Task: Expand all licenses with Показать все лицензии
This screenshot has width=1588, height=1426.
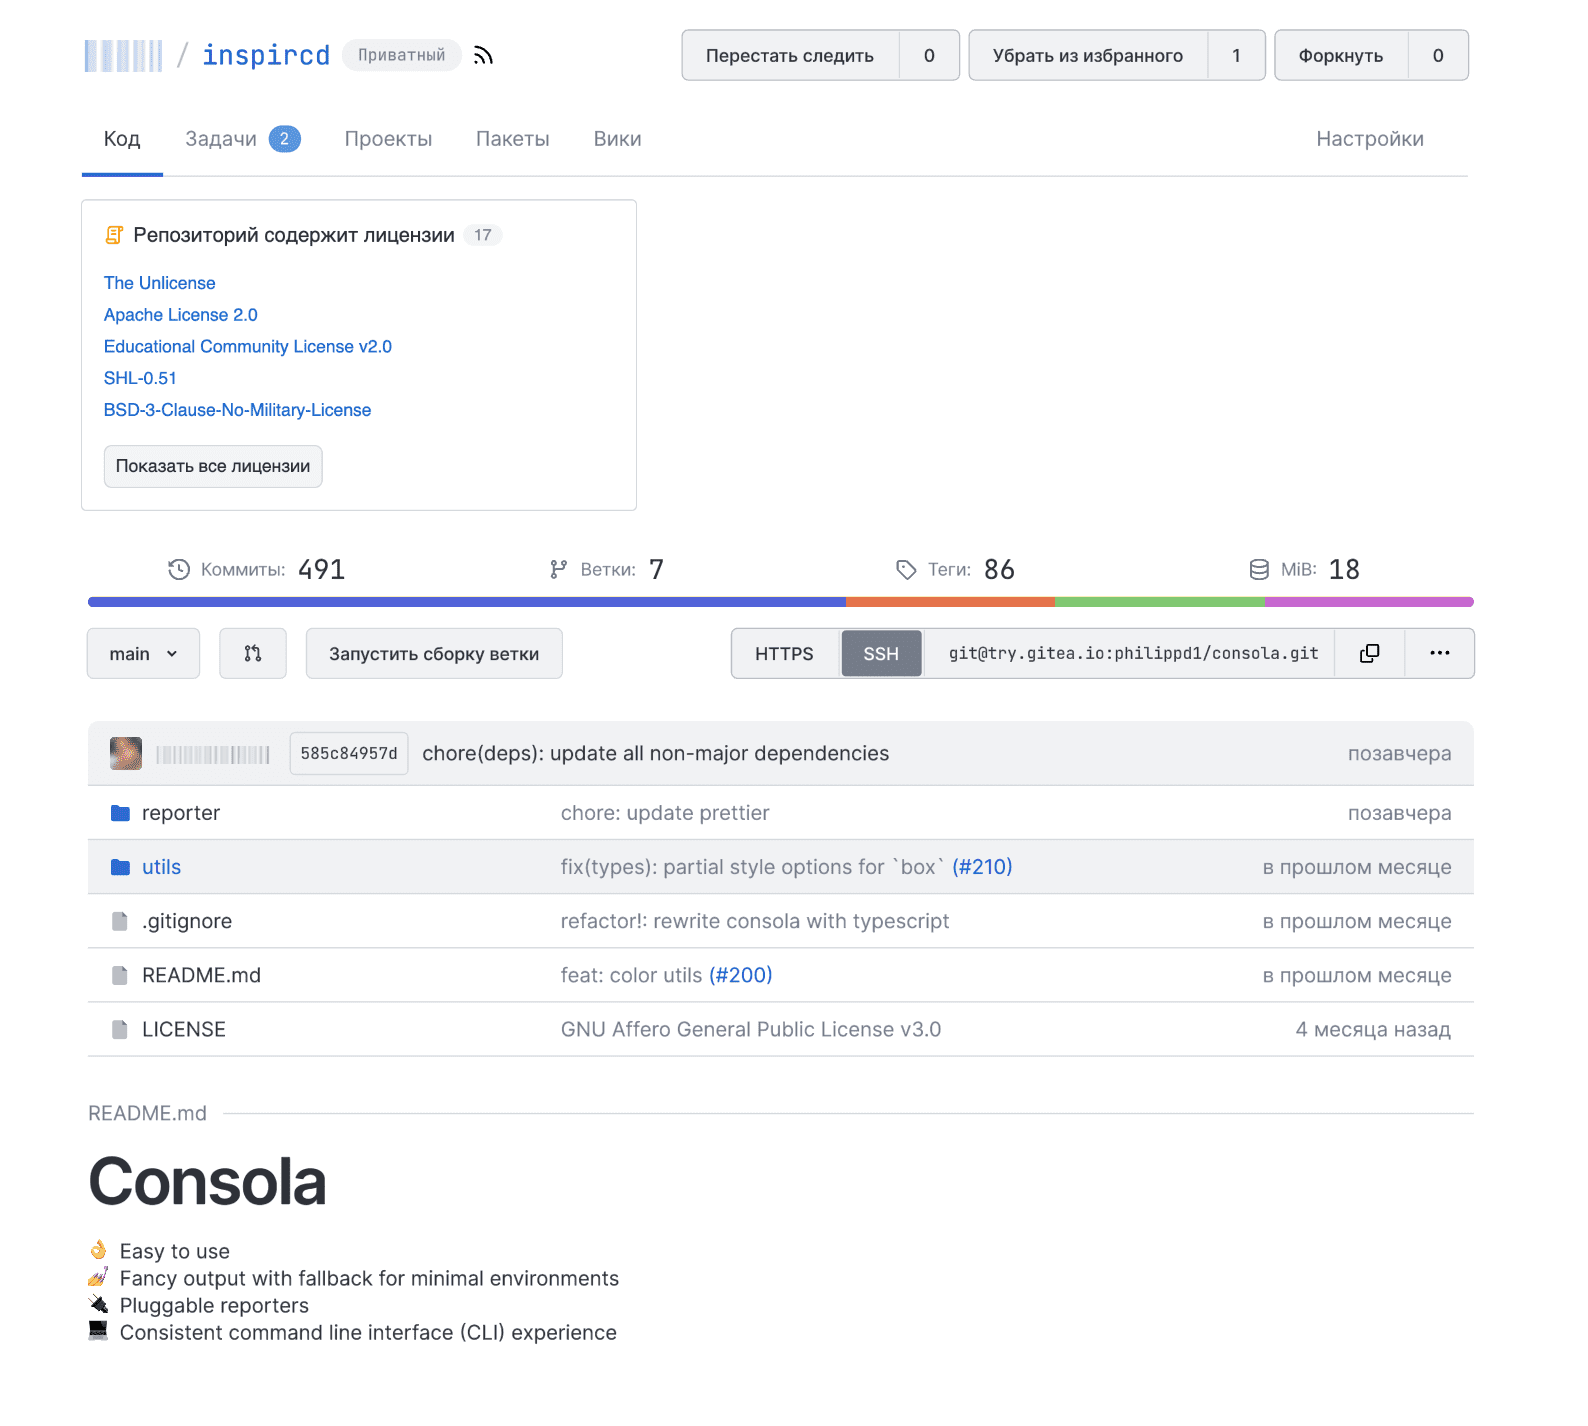Action: point(213,466)
